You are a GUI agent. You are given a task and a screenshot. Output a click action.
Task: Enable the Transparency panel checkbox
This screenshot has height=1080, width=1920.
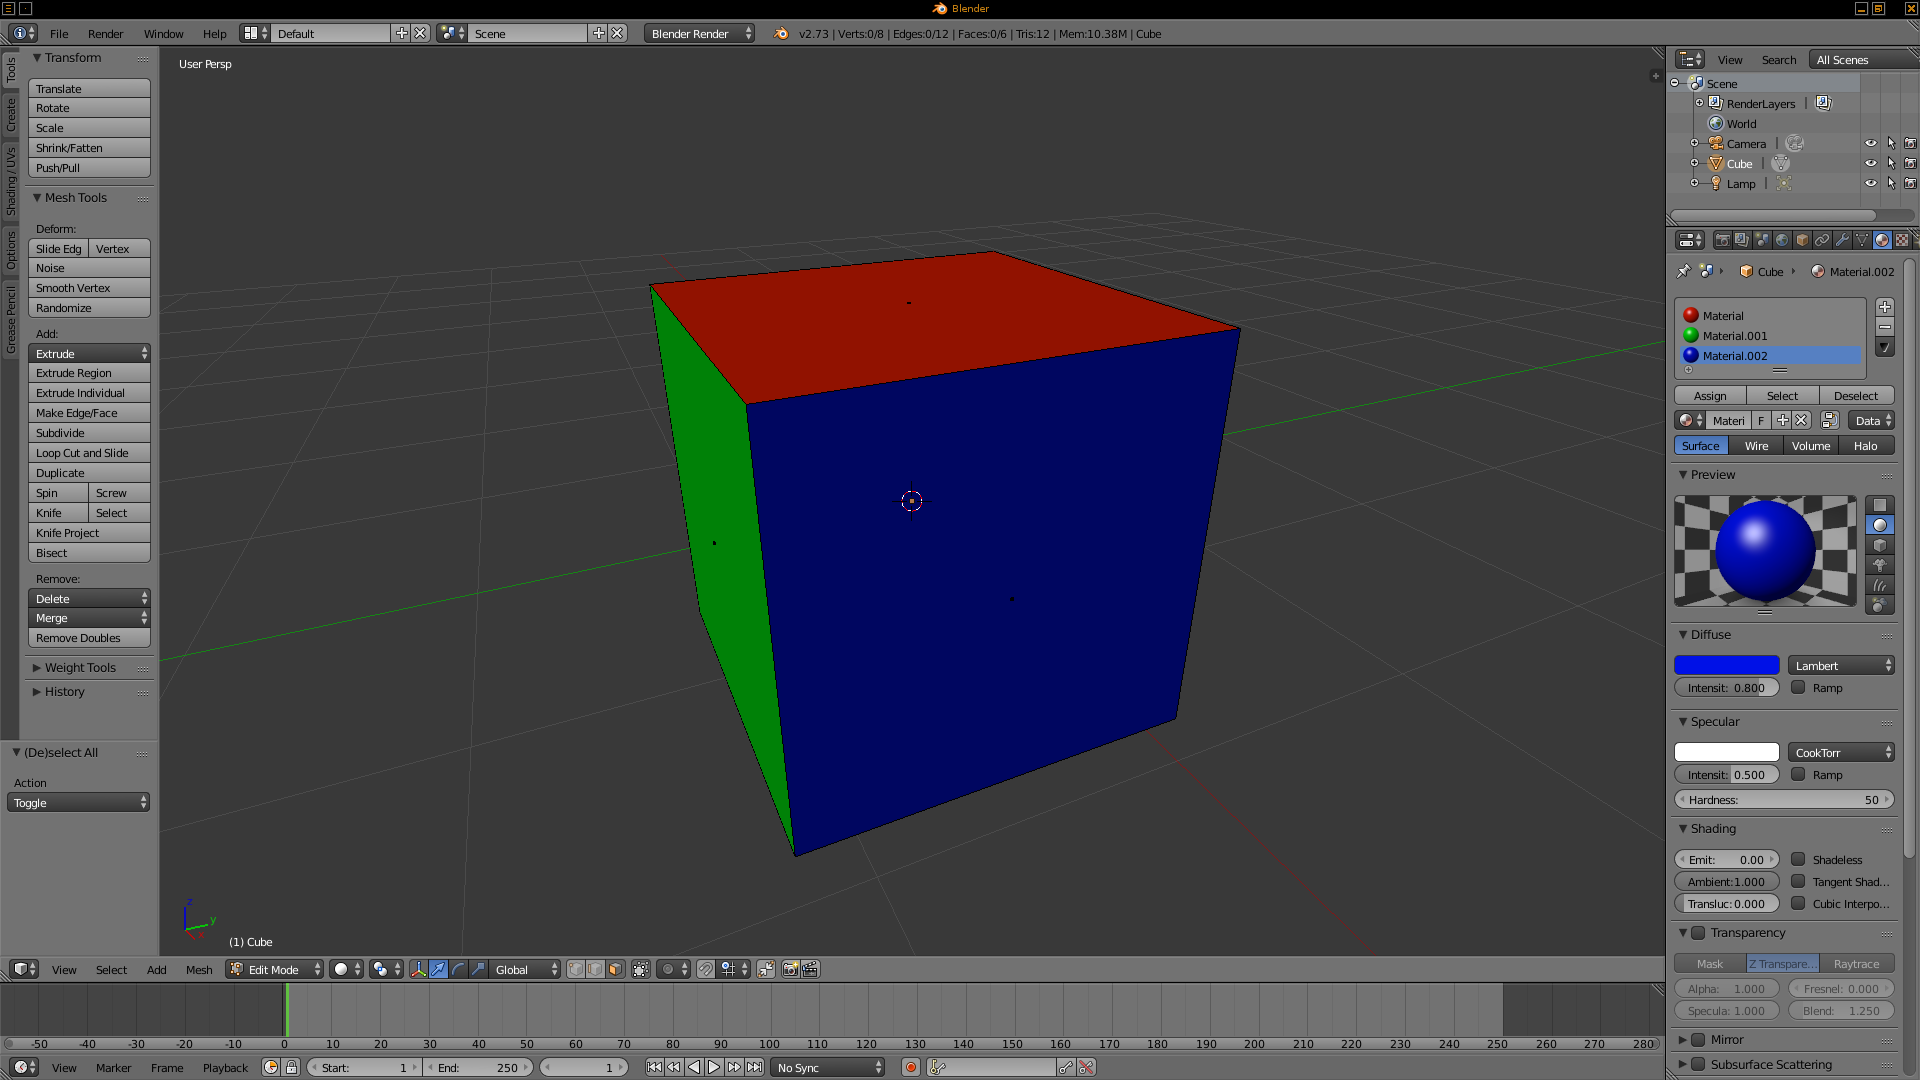(1698, 932)
